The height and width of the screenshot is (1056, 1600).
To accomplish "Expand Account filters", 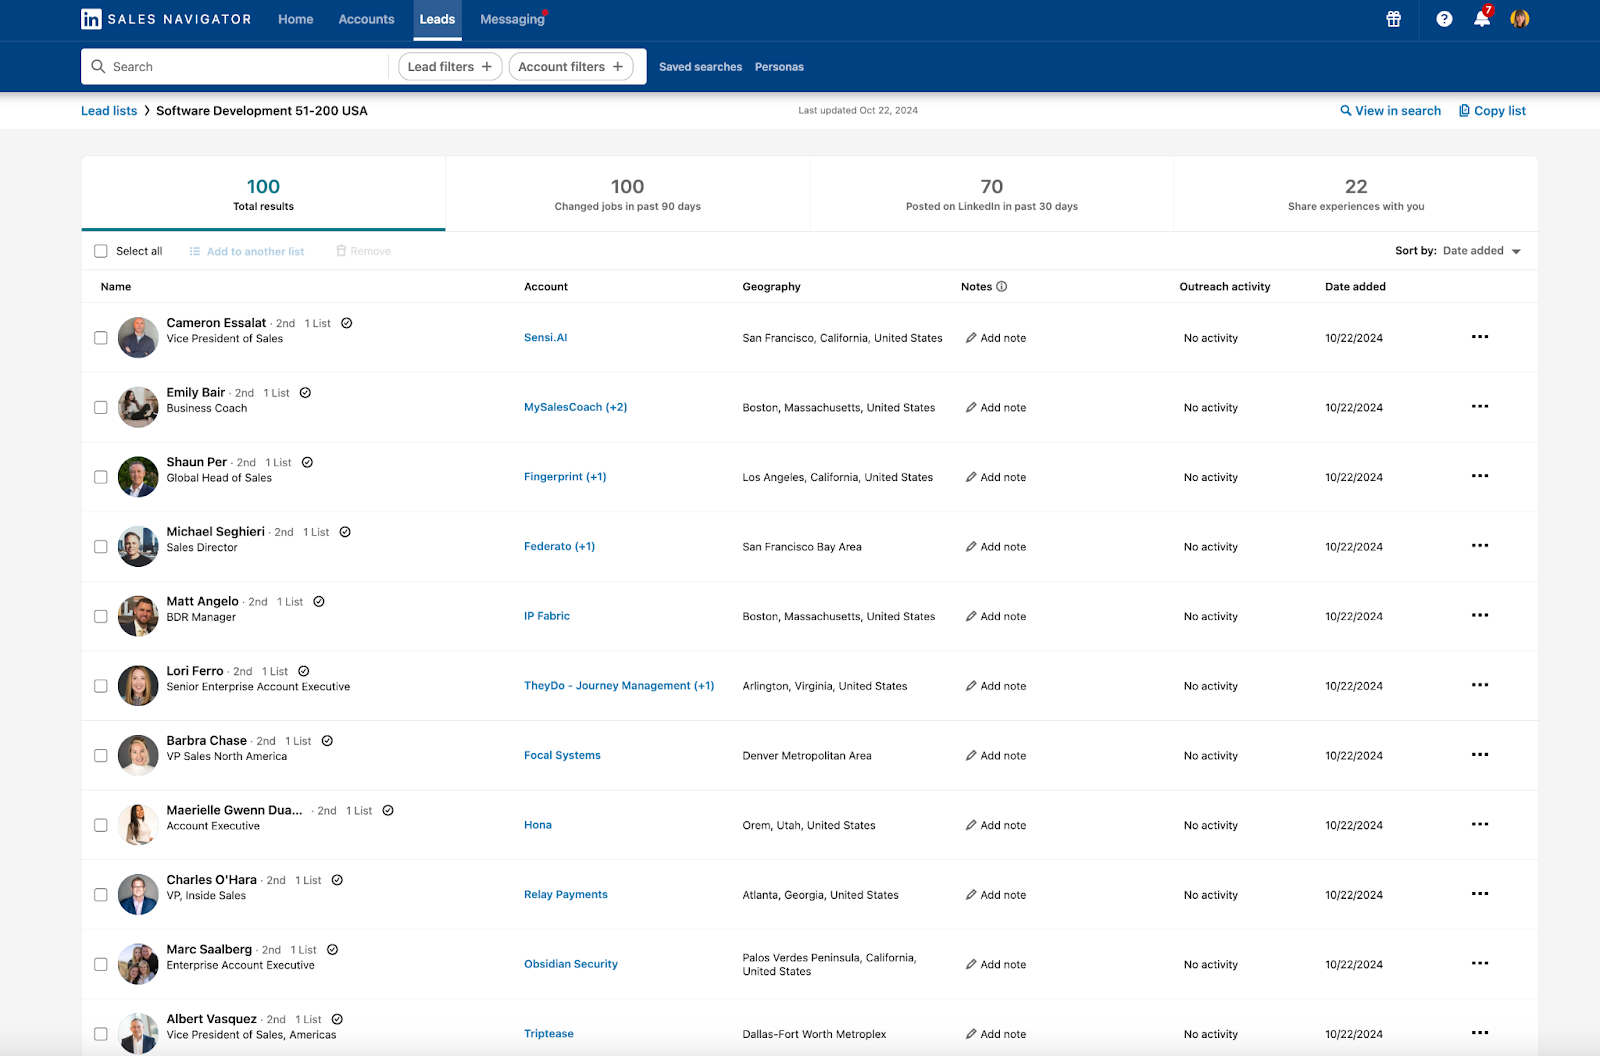I will click(571, 67).
